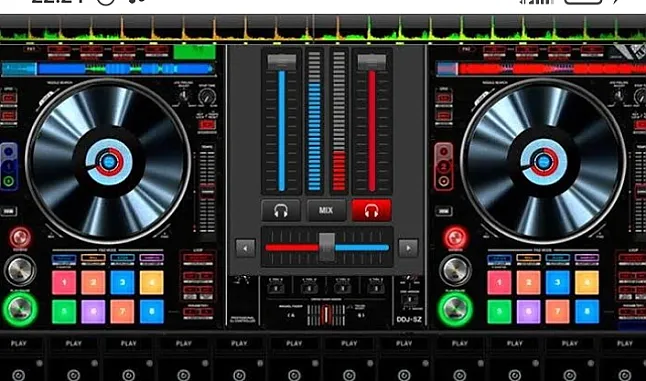Image resolution: width=646 pixels, height=381 pixels.
Task: Hit purple pad 6 on the right deck
Action: click(528, 311)
